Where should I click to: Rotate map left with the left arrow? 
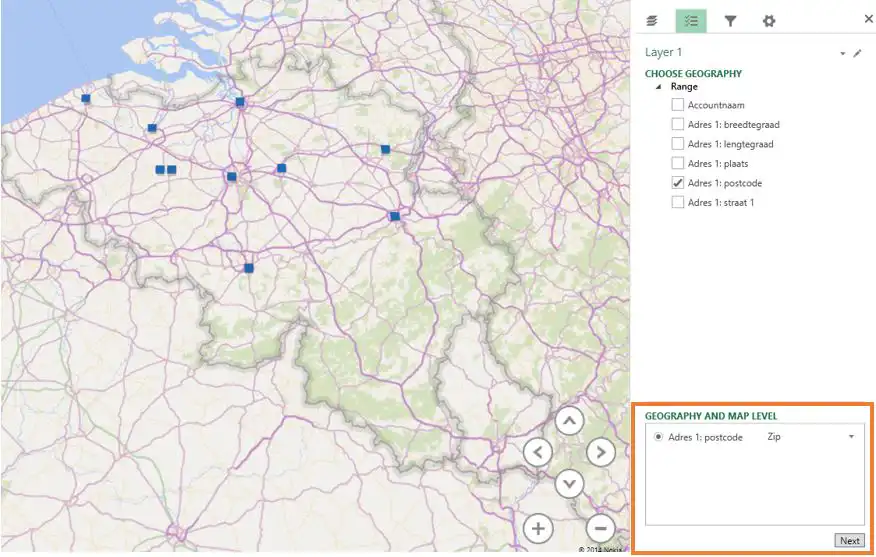(538, 452)
